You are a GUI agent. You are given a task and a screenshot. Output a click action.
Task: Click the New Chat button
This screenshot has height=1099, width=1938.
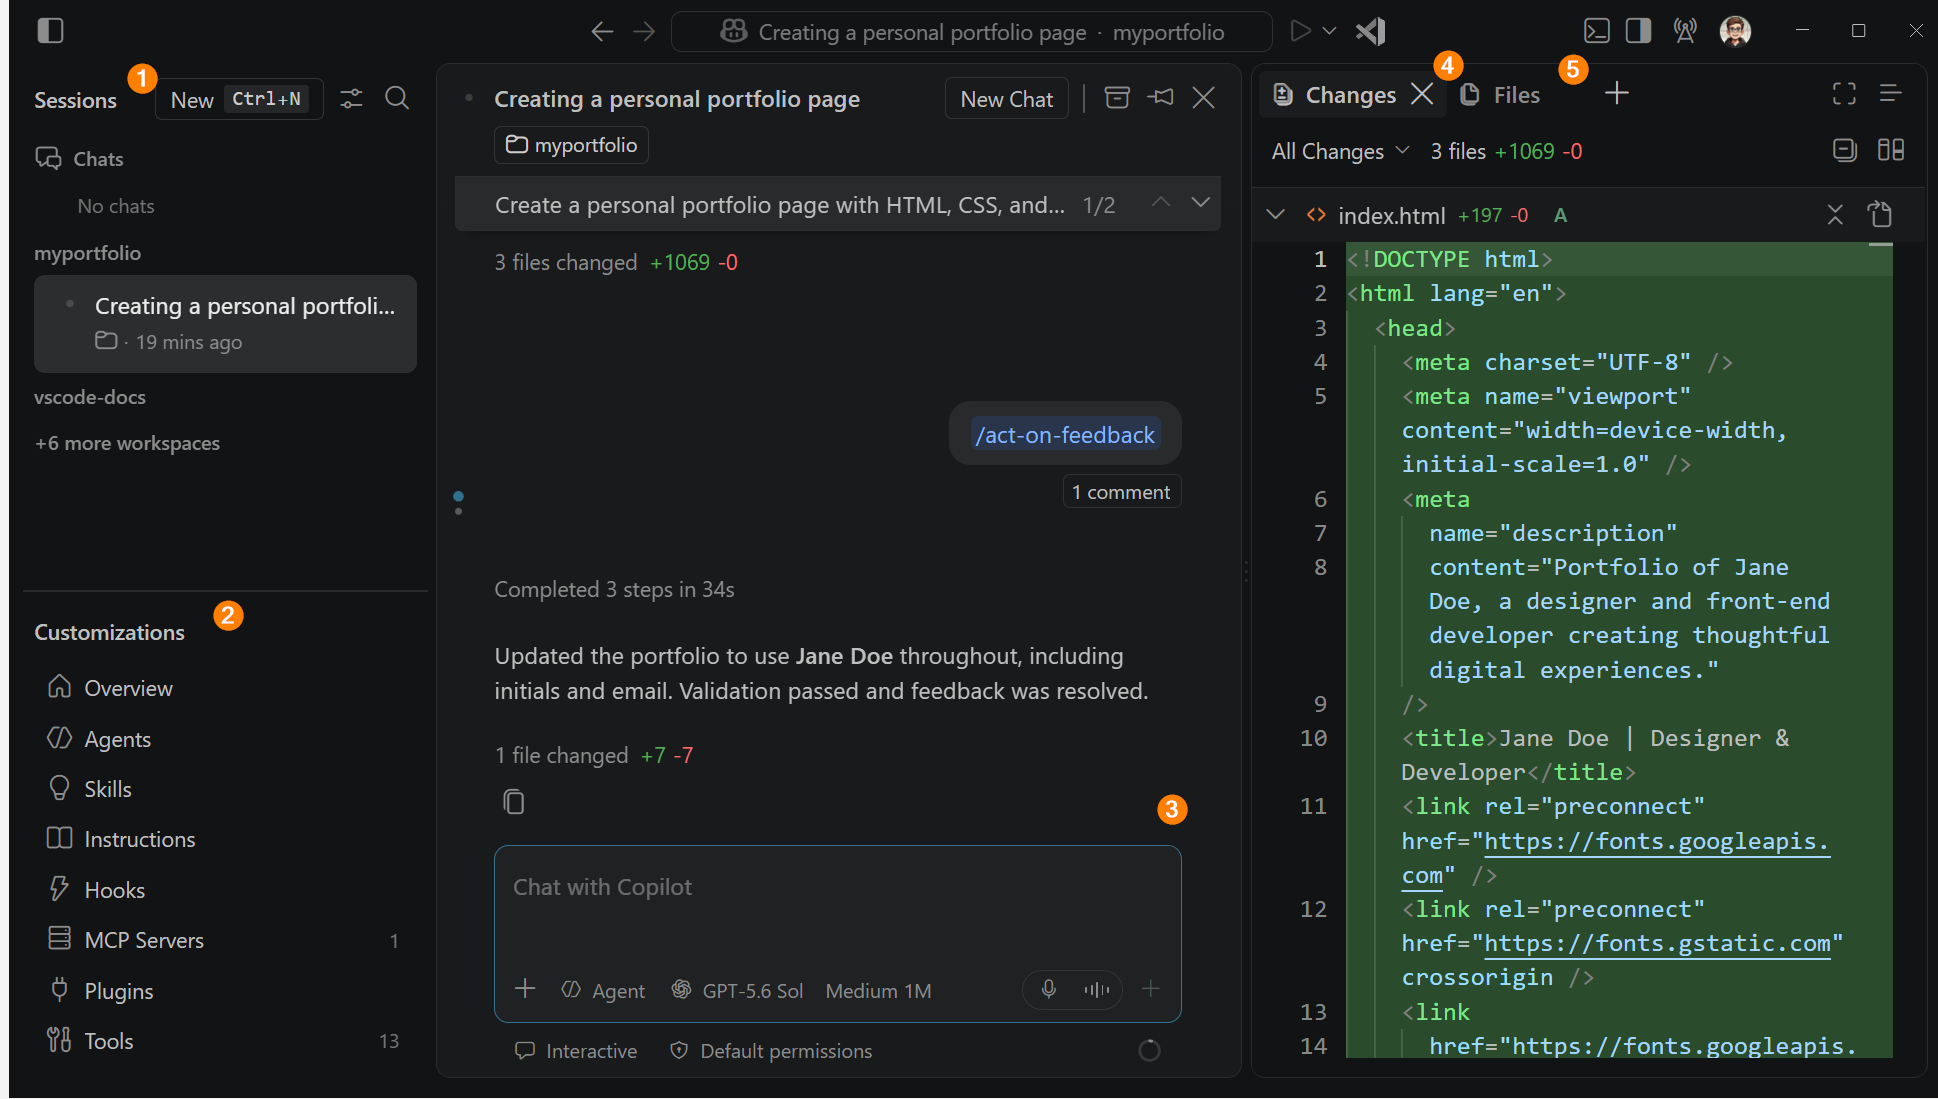point(1006,99)
